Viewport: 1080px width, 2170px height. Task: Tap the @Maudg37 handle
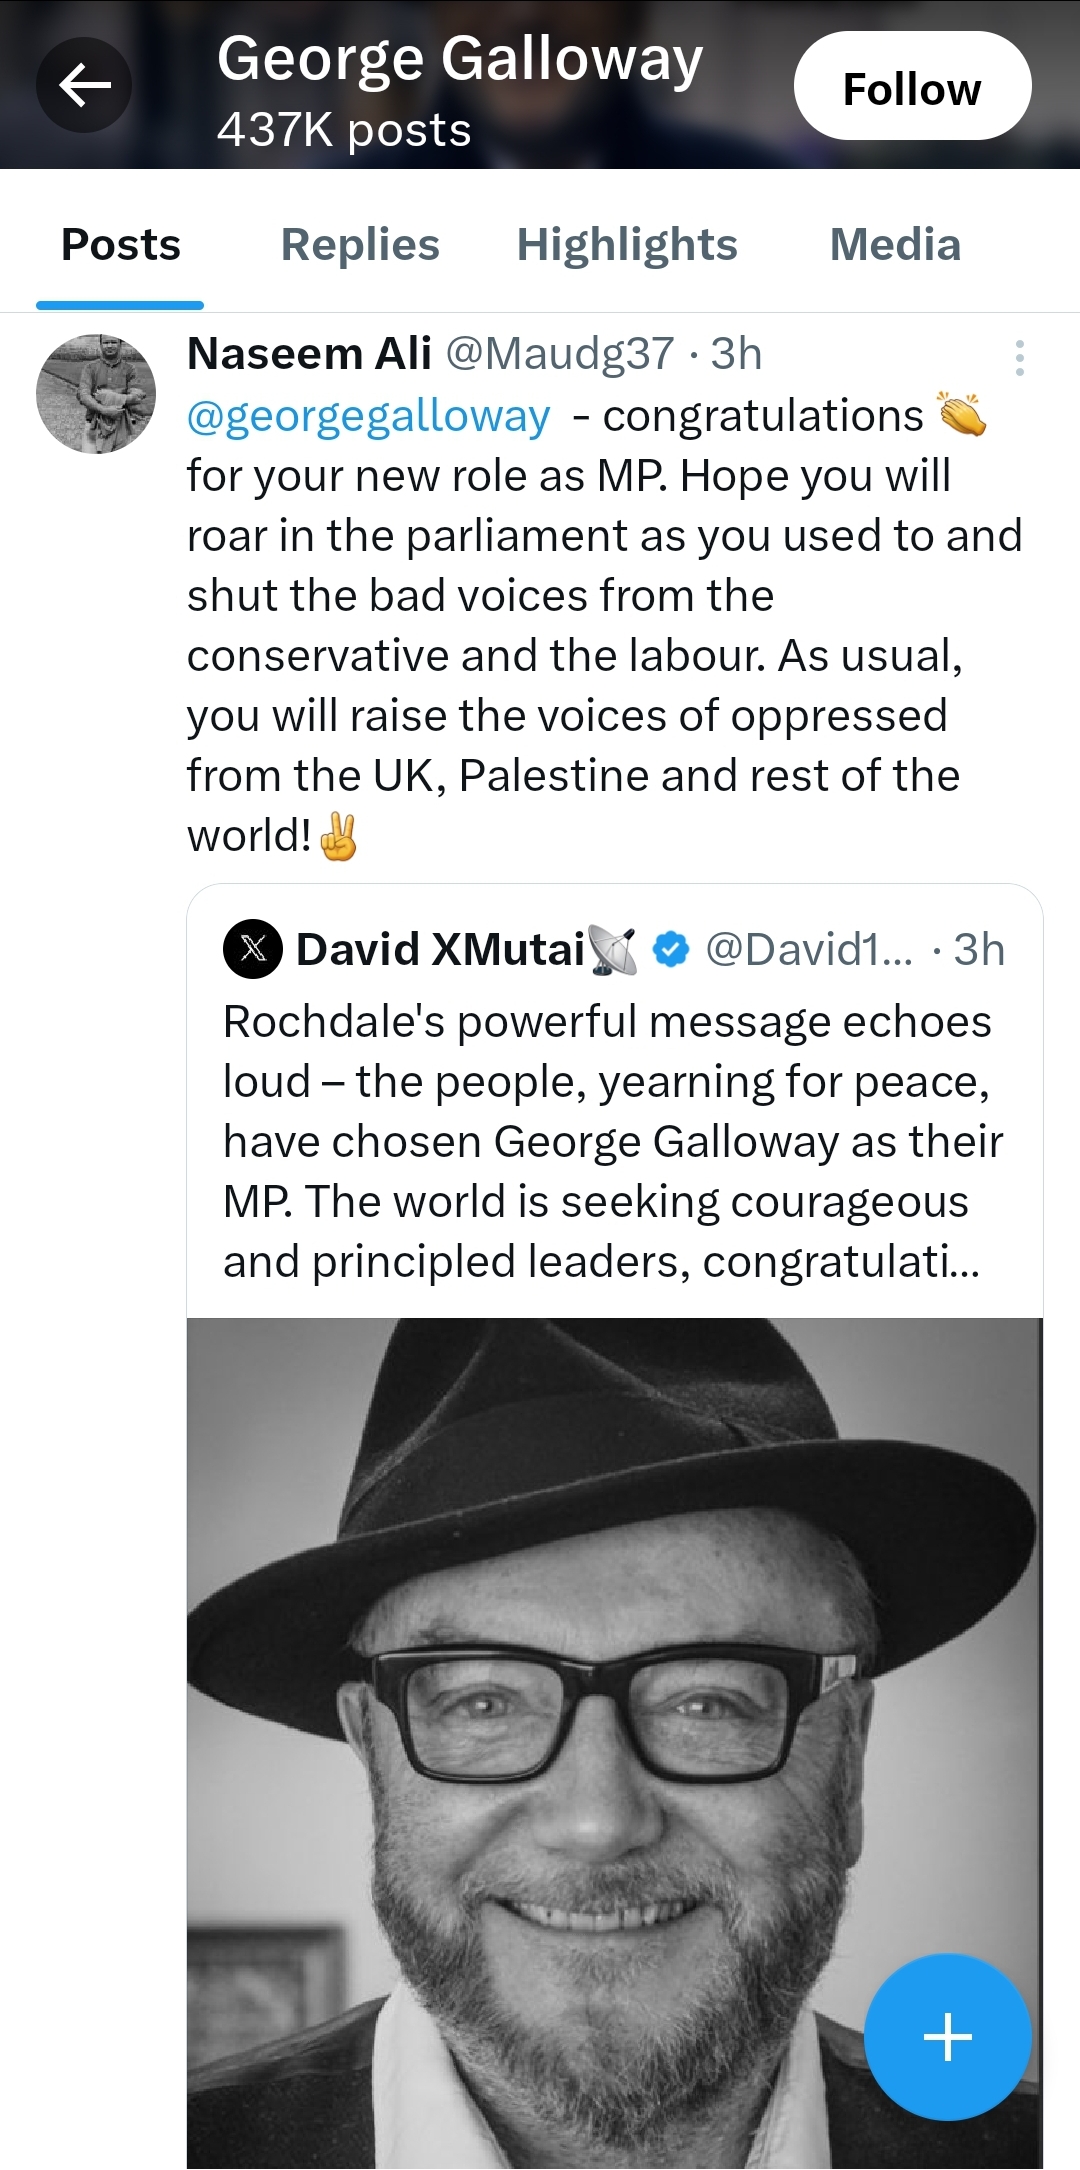560,354
